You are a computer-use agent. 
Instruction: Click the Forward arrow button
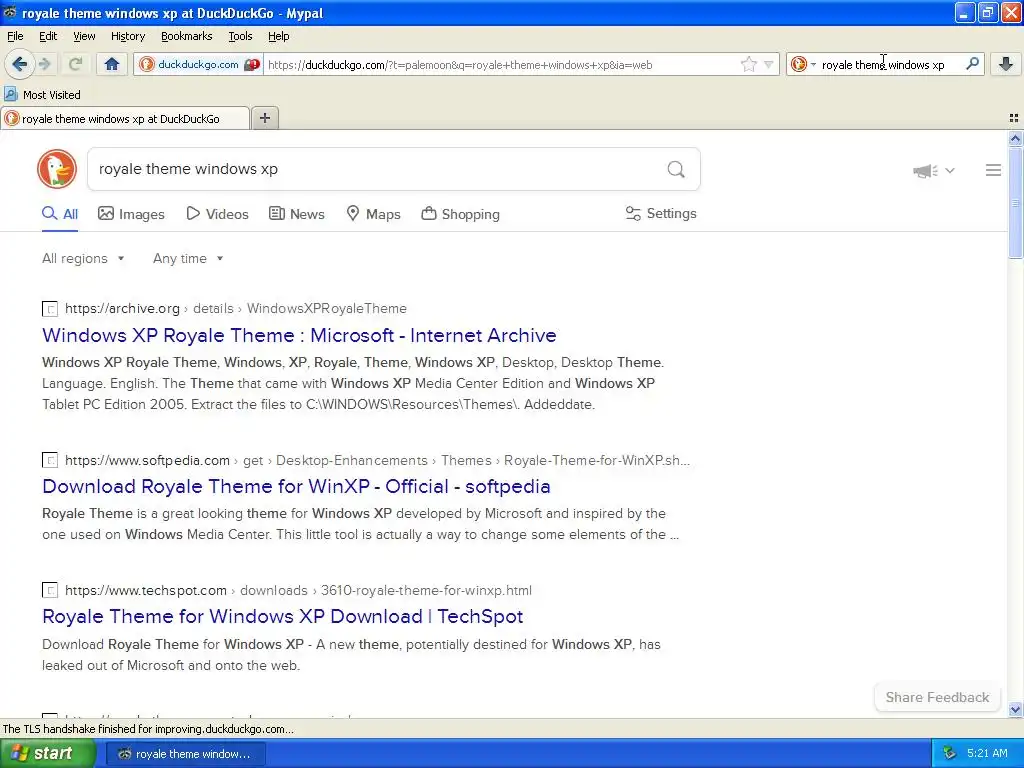[44, 64]
